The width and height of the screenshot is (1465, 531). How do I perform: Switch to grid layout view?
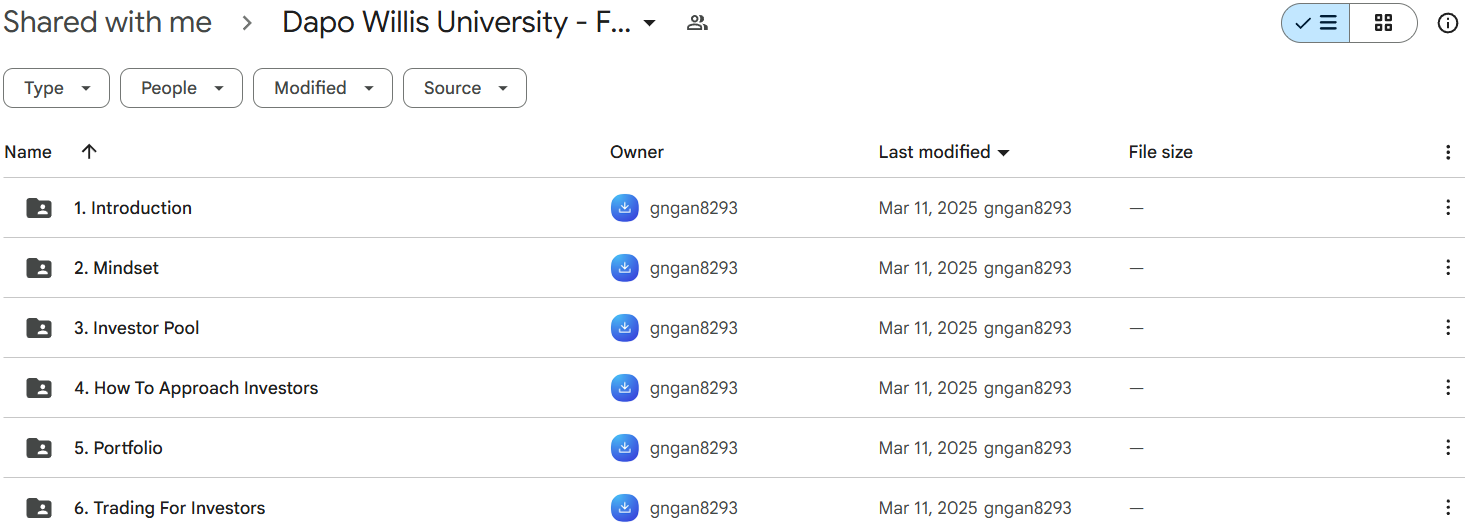coord(1383,23)
